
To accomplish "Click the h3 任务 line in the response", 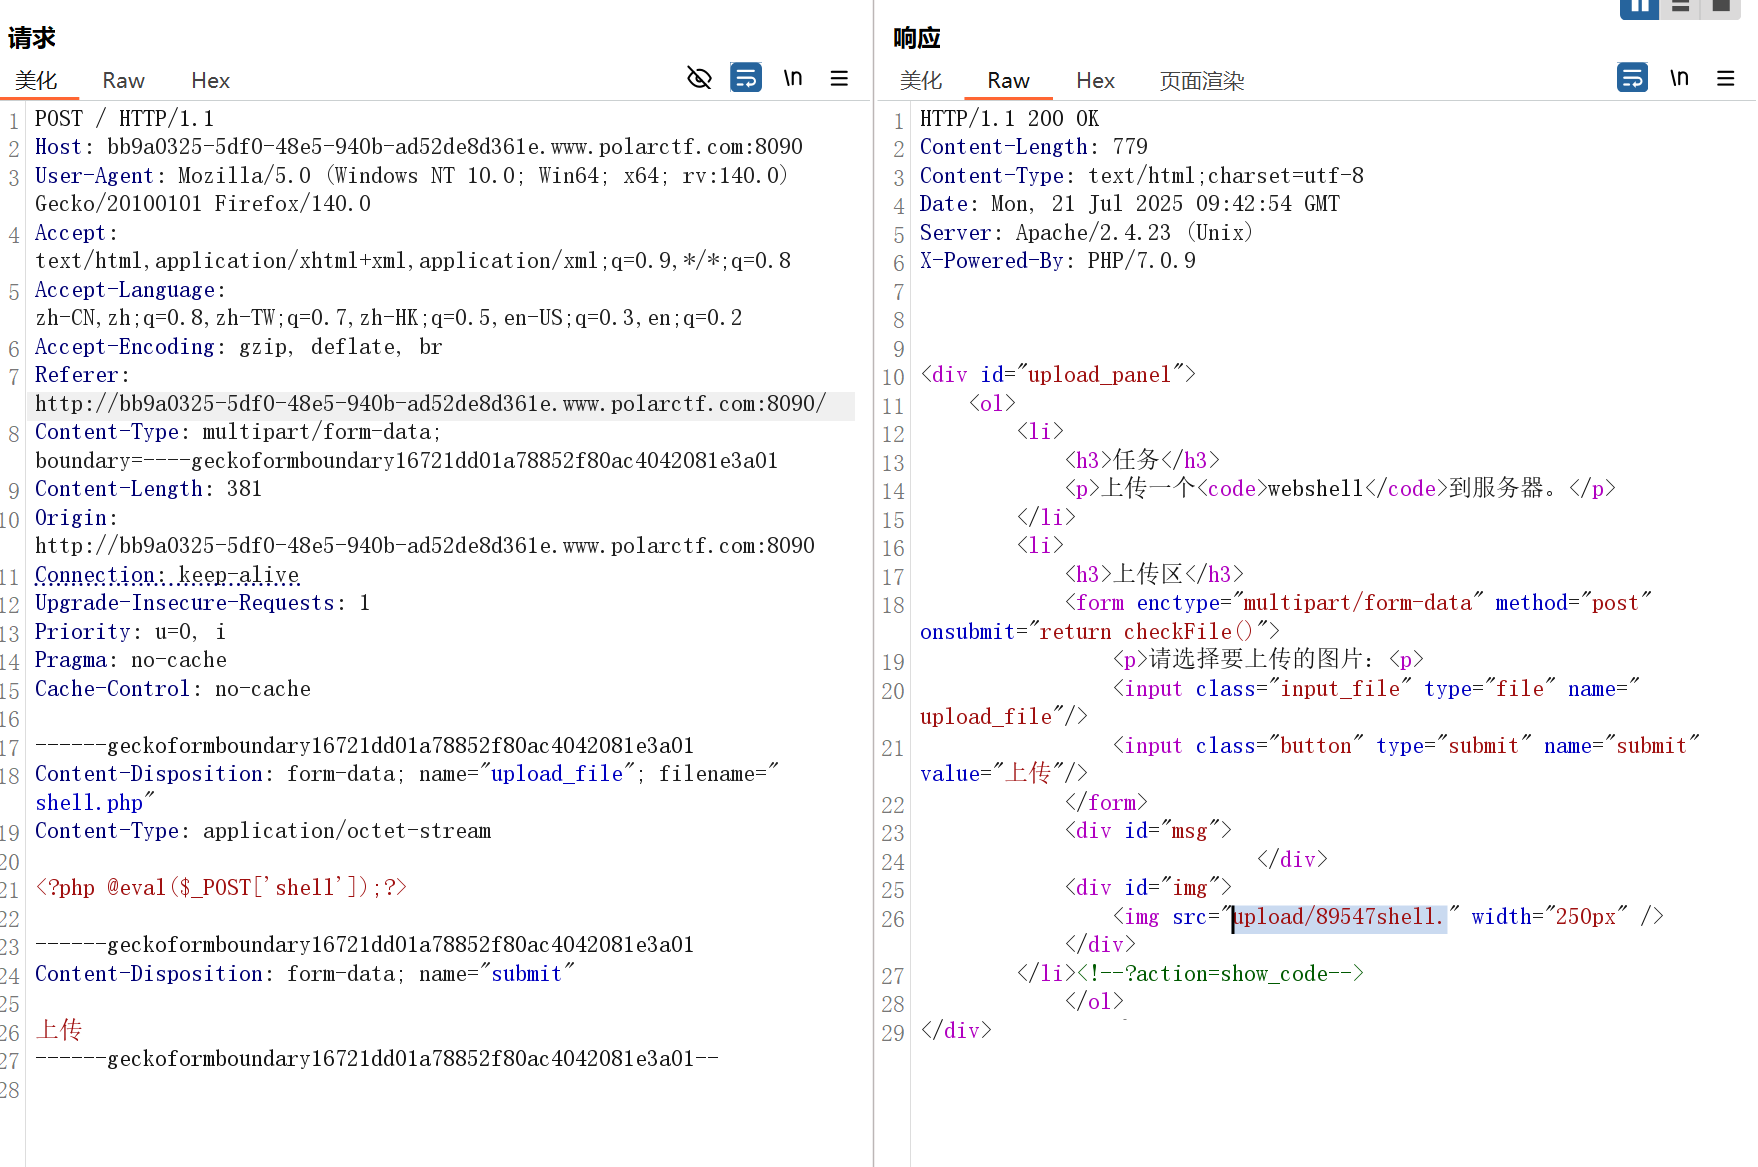I will tap(1142, 460).
